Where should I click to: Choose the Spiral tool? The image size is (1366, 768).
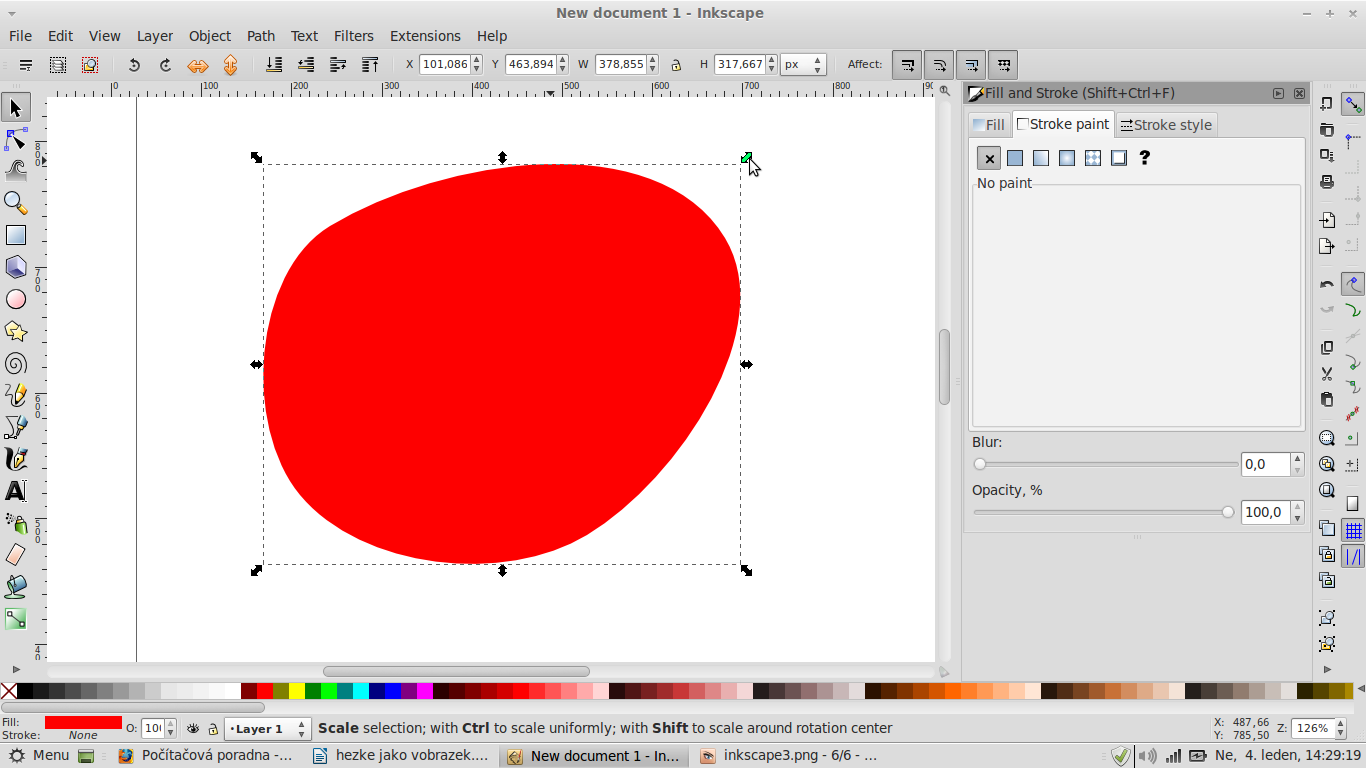[16, 363]
